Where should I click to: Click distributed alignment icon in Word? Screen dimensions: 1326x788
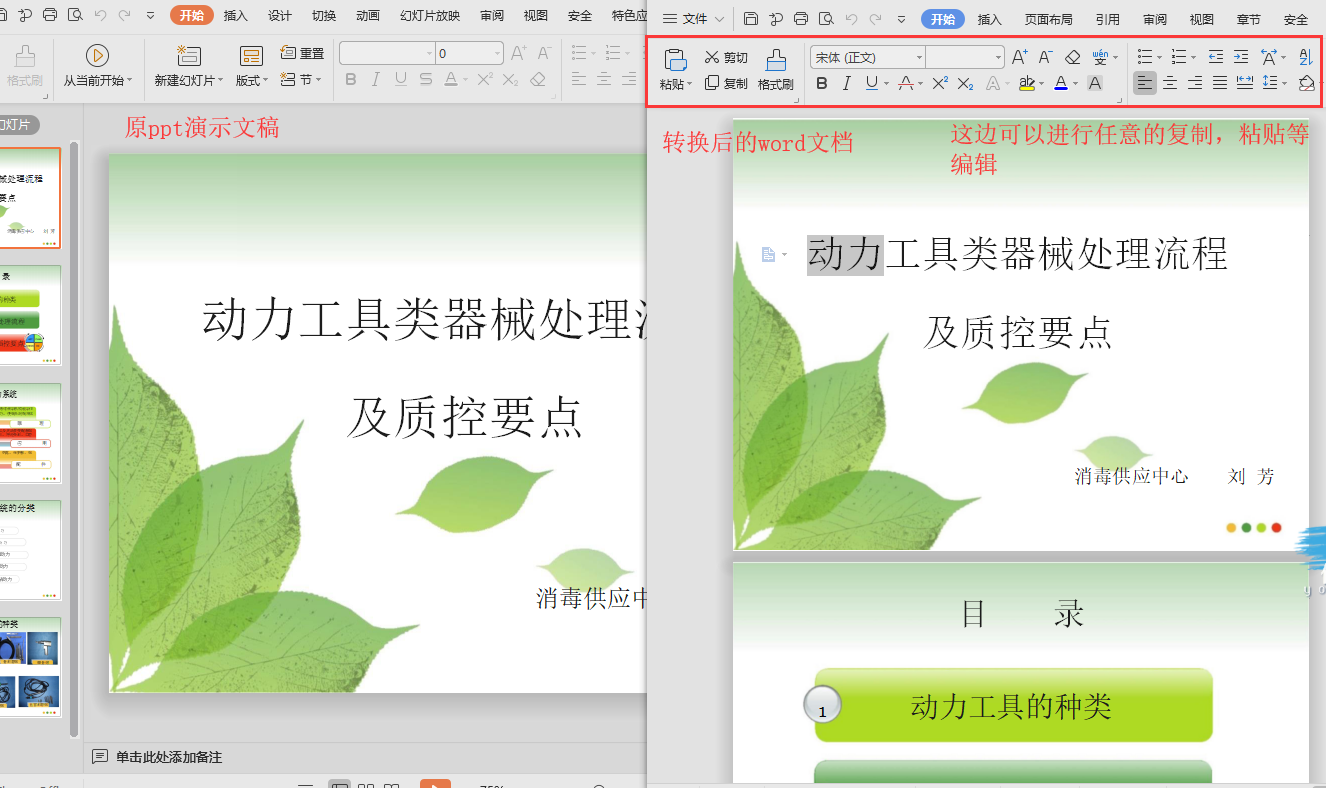coord(1244,84)
